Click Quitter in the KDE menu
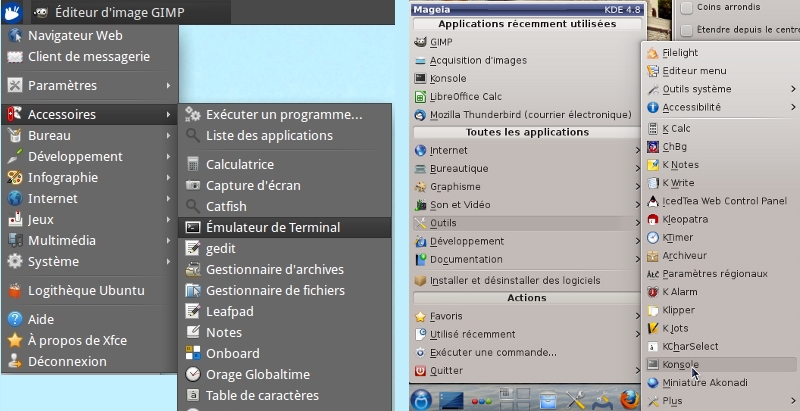The image size is (800, 411). [527, 371]
